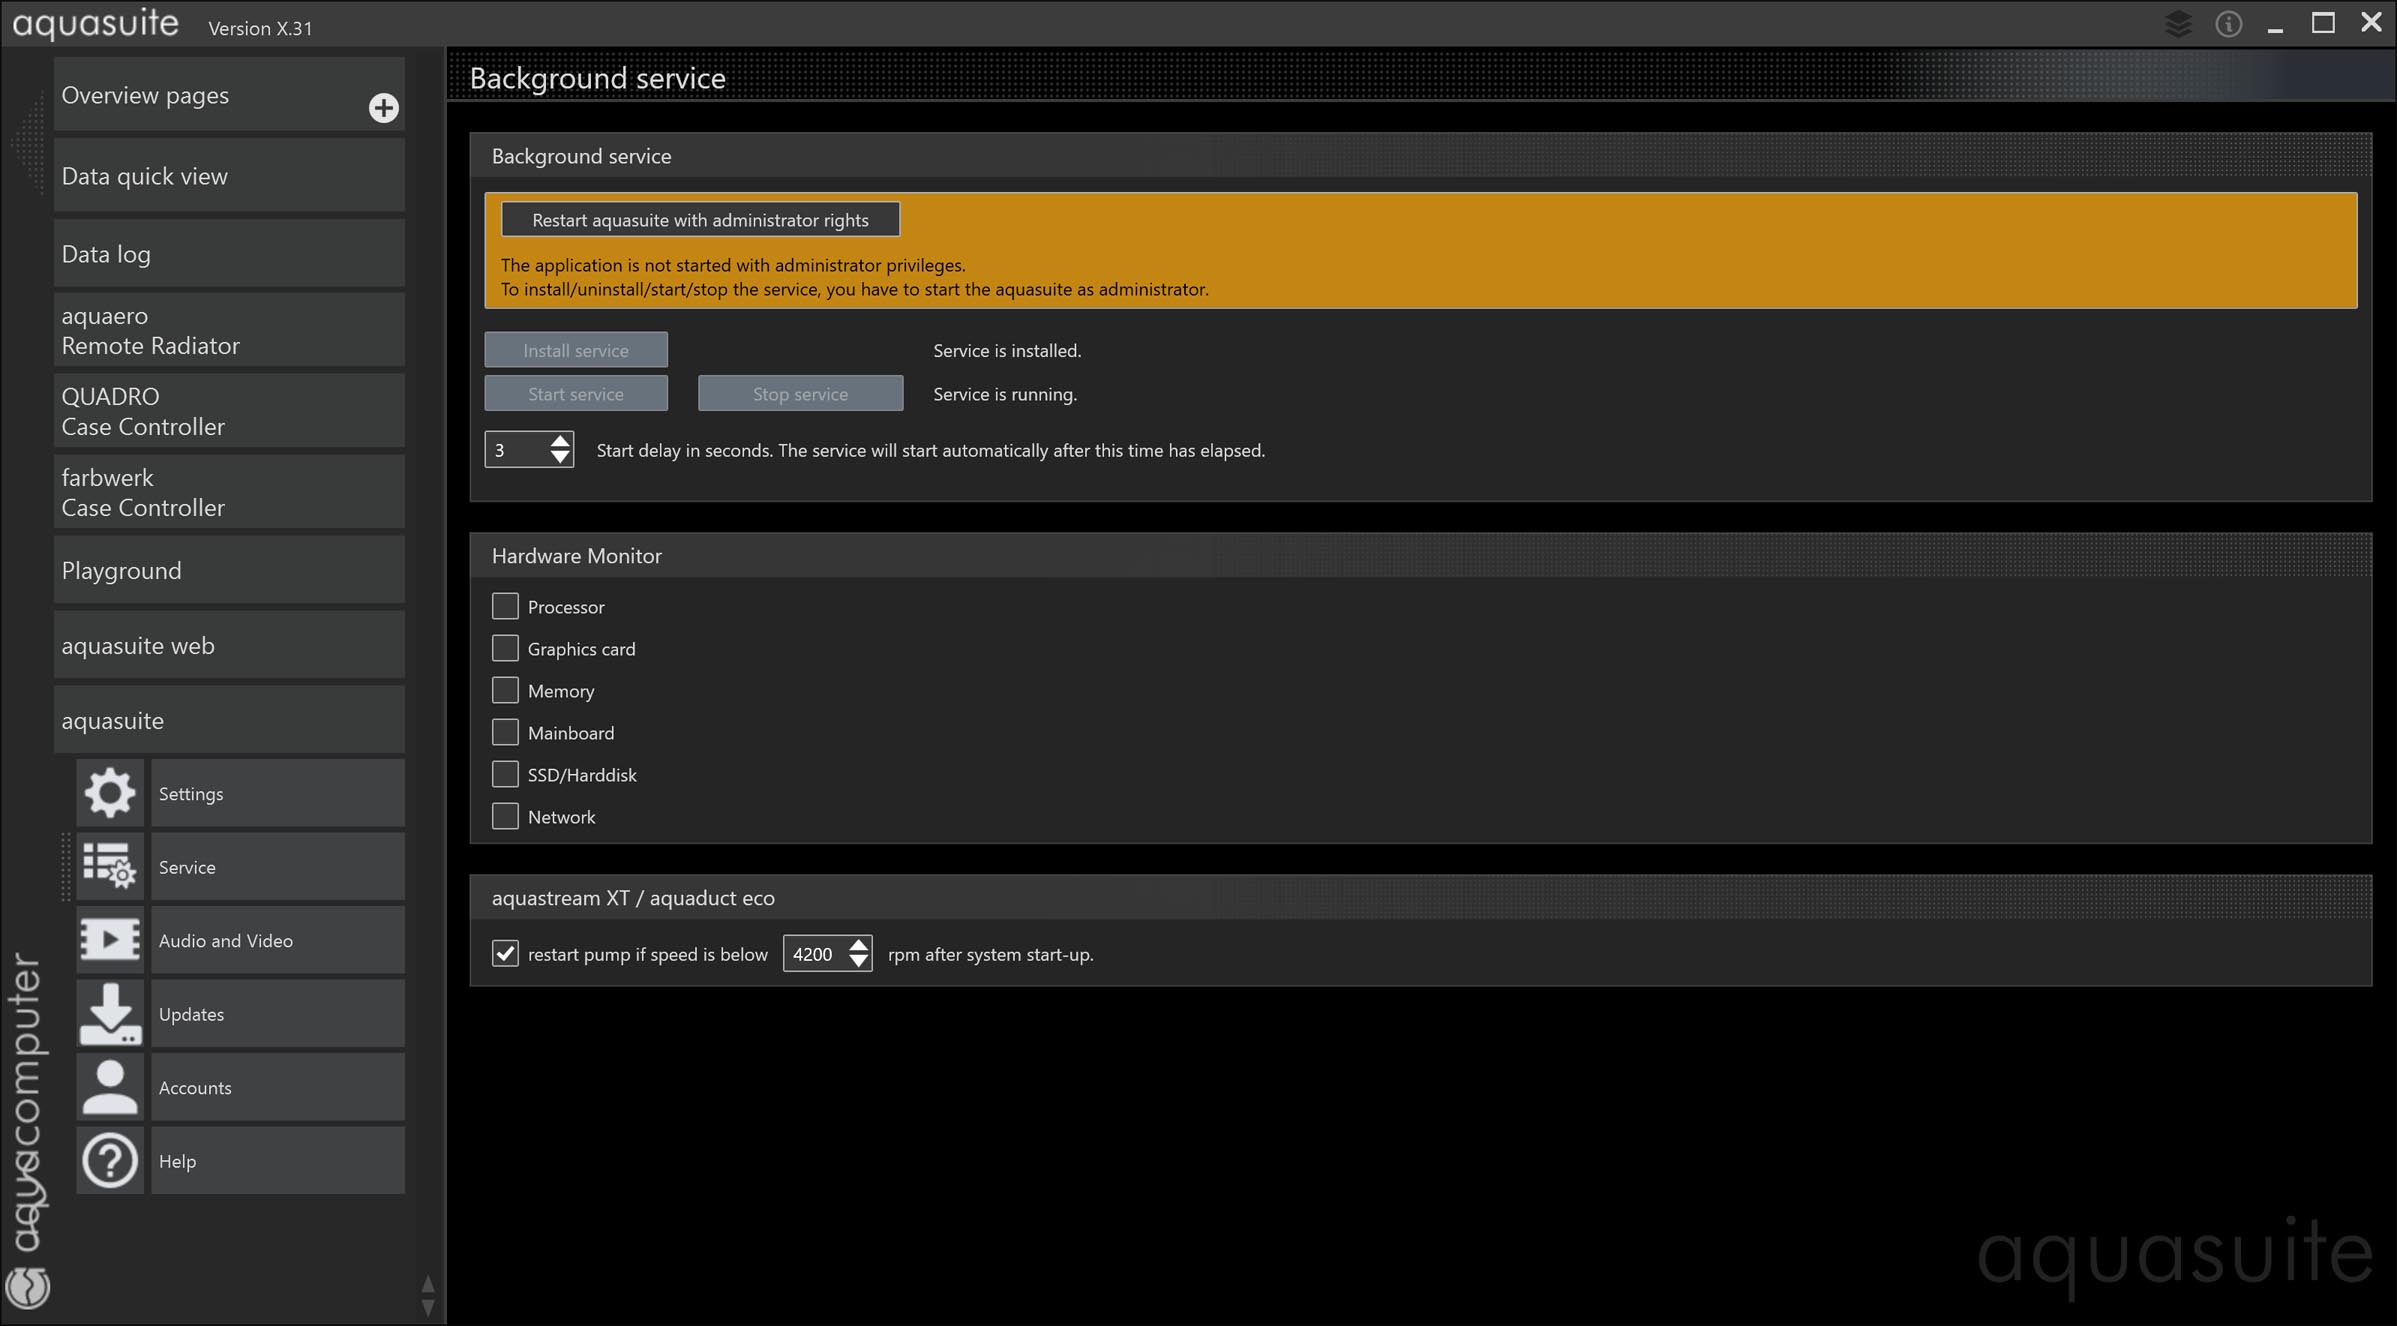Click the Settings gear icon

[110, 793]
